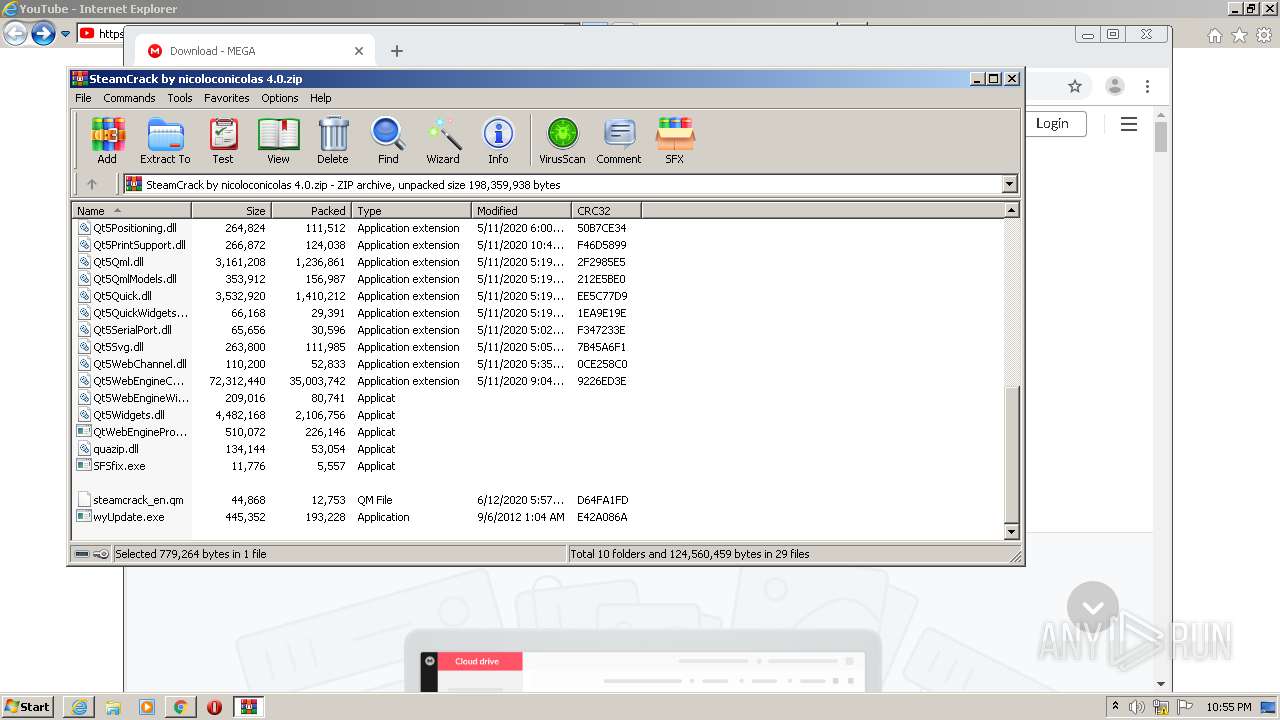Open the Wizard wand icon
Screen dimensions: 1280x720
443,141
